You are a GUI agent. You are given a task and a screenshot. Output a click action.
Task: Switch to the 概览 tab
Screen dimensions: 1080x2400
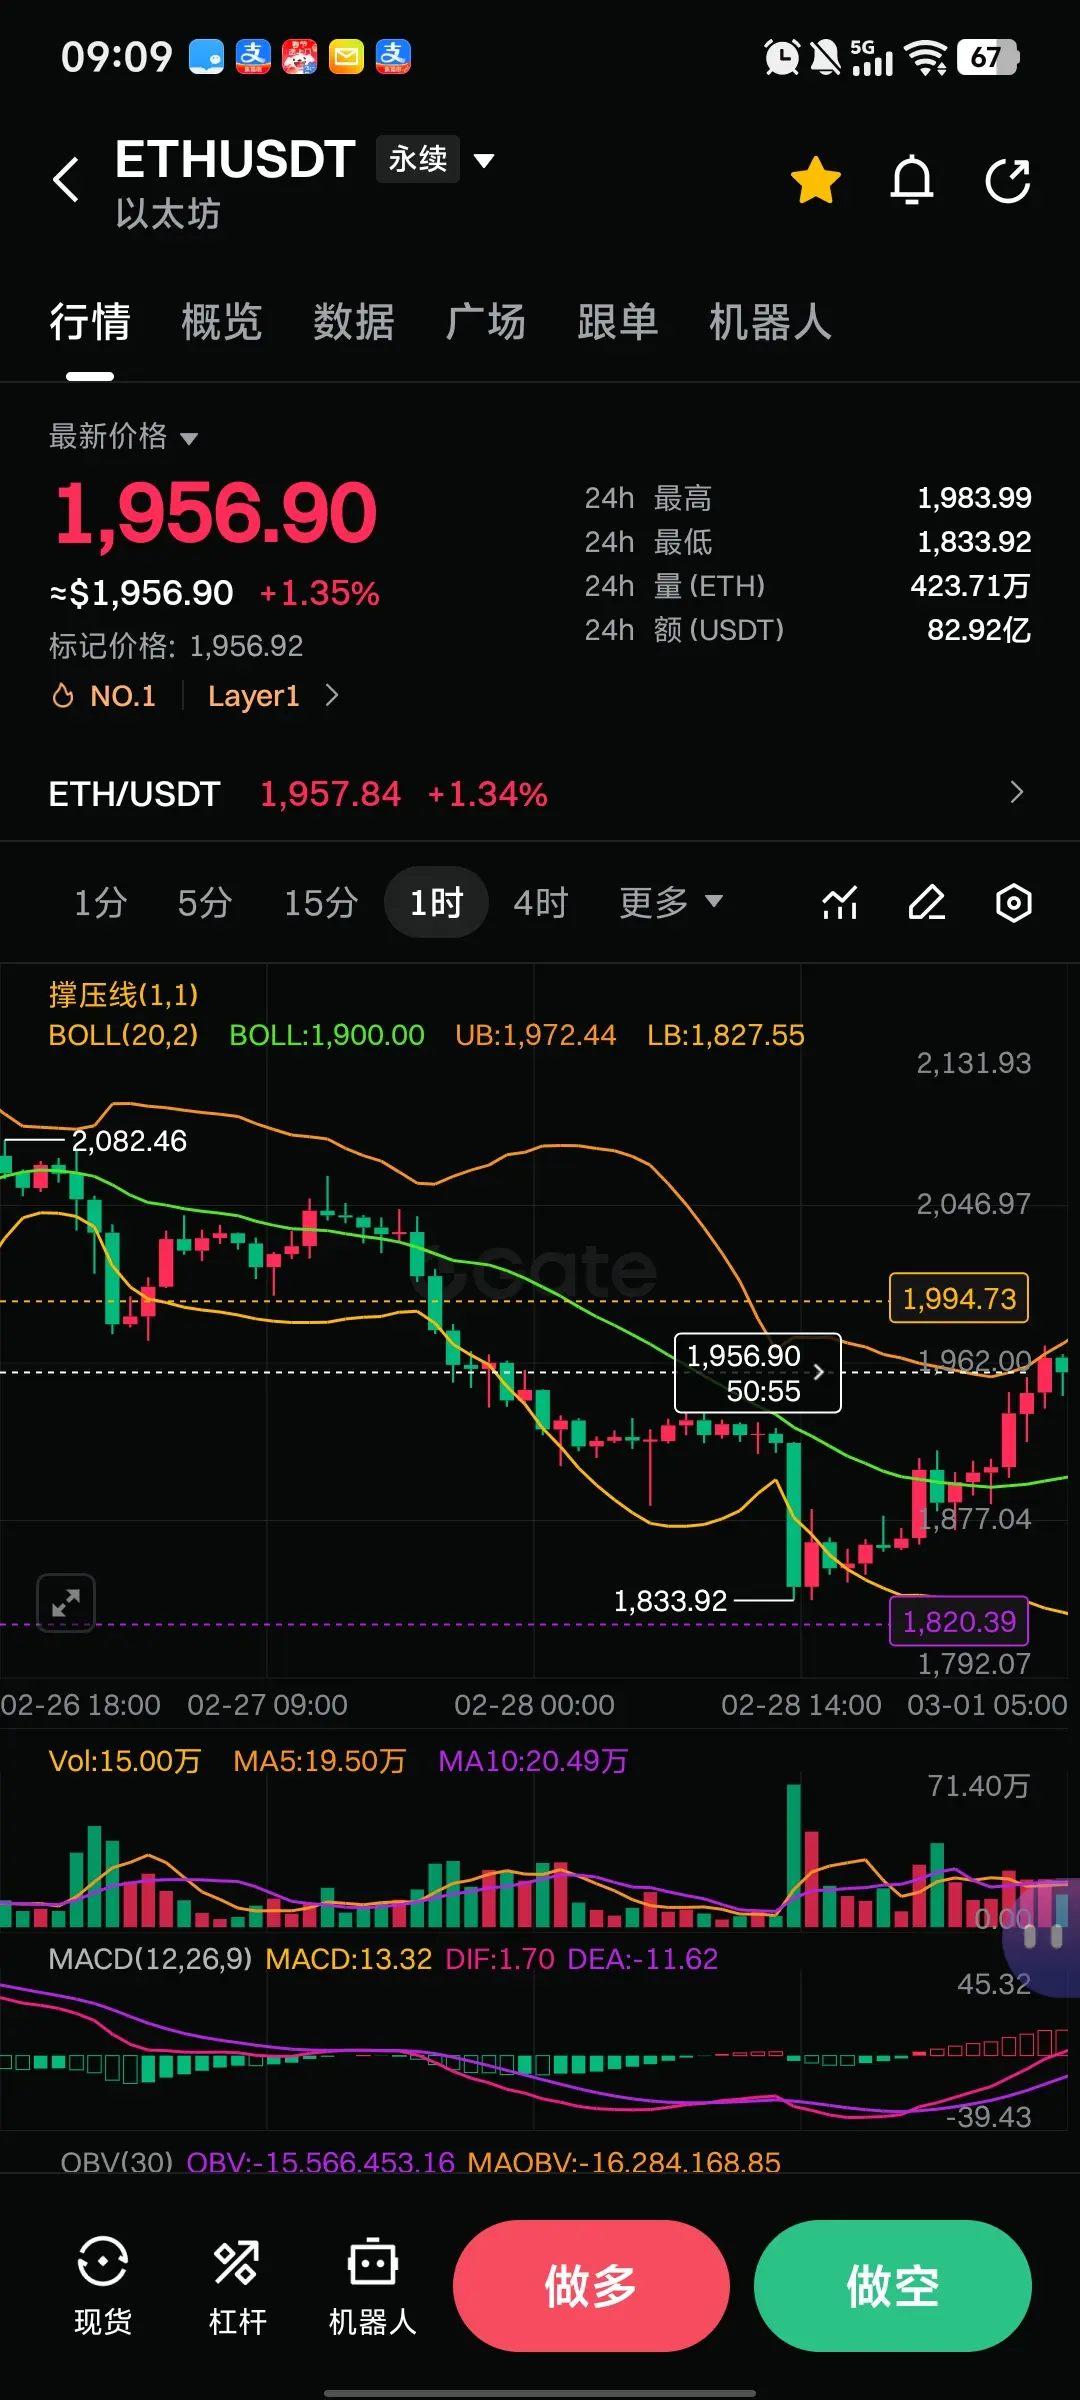point(221,322)
